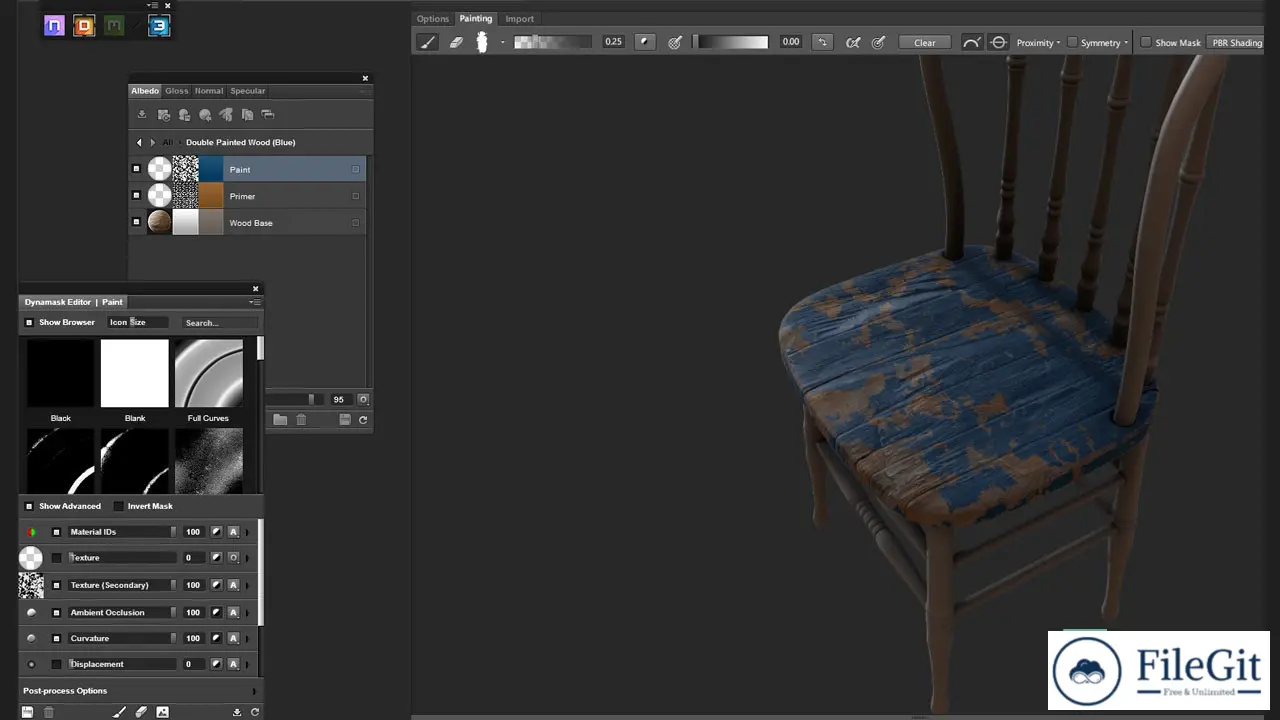Switch to the Options tab
The image size is (1280, 720).
[x=433, y=18]
